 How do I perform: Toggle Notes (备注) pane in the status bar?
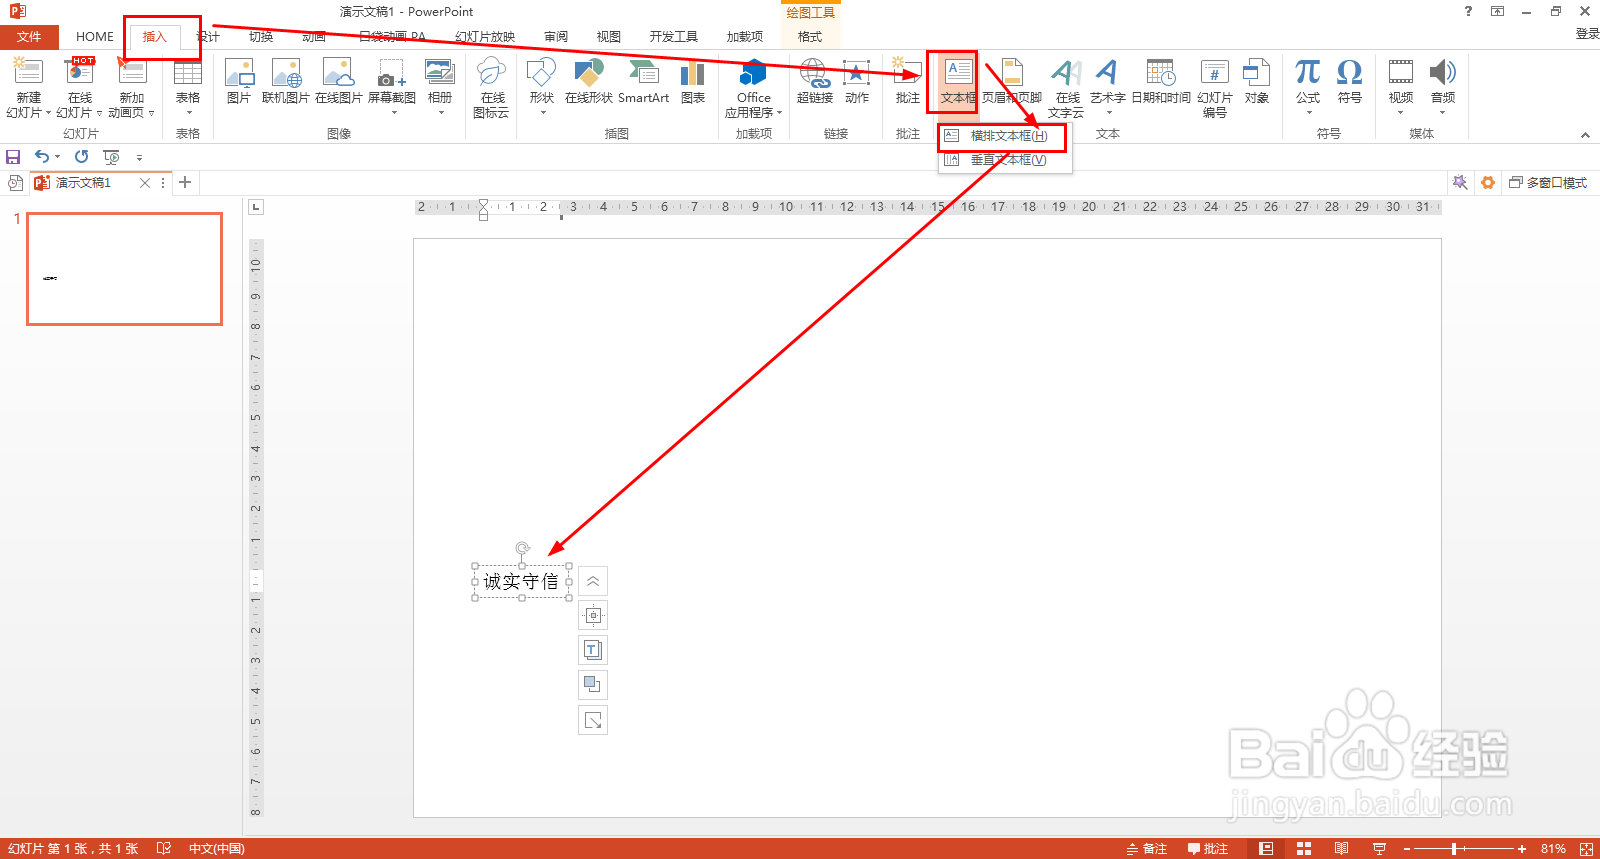(1147, 849)
